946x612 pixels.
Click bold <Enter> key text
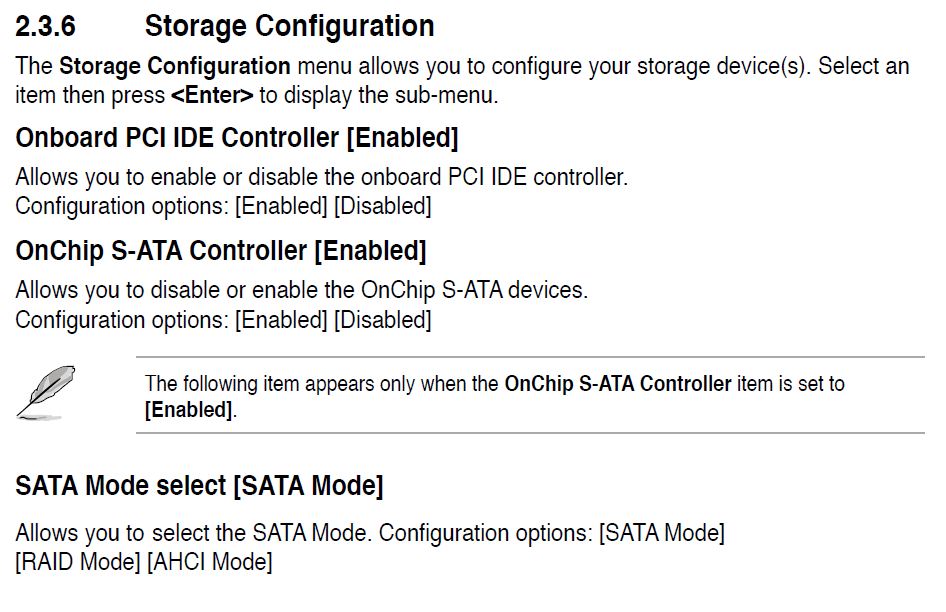[212, 95]
